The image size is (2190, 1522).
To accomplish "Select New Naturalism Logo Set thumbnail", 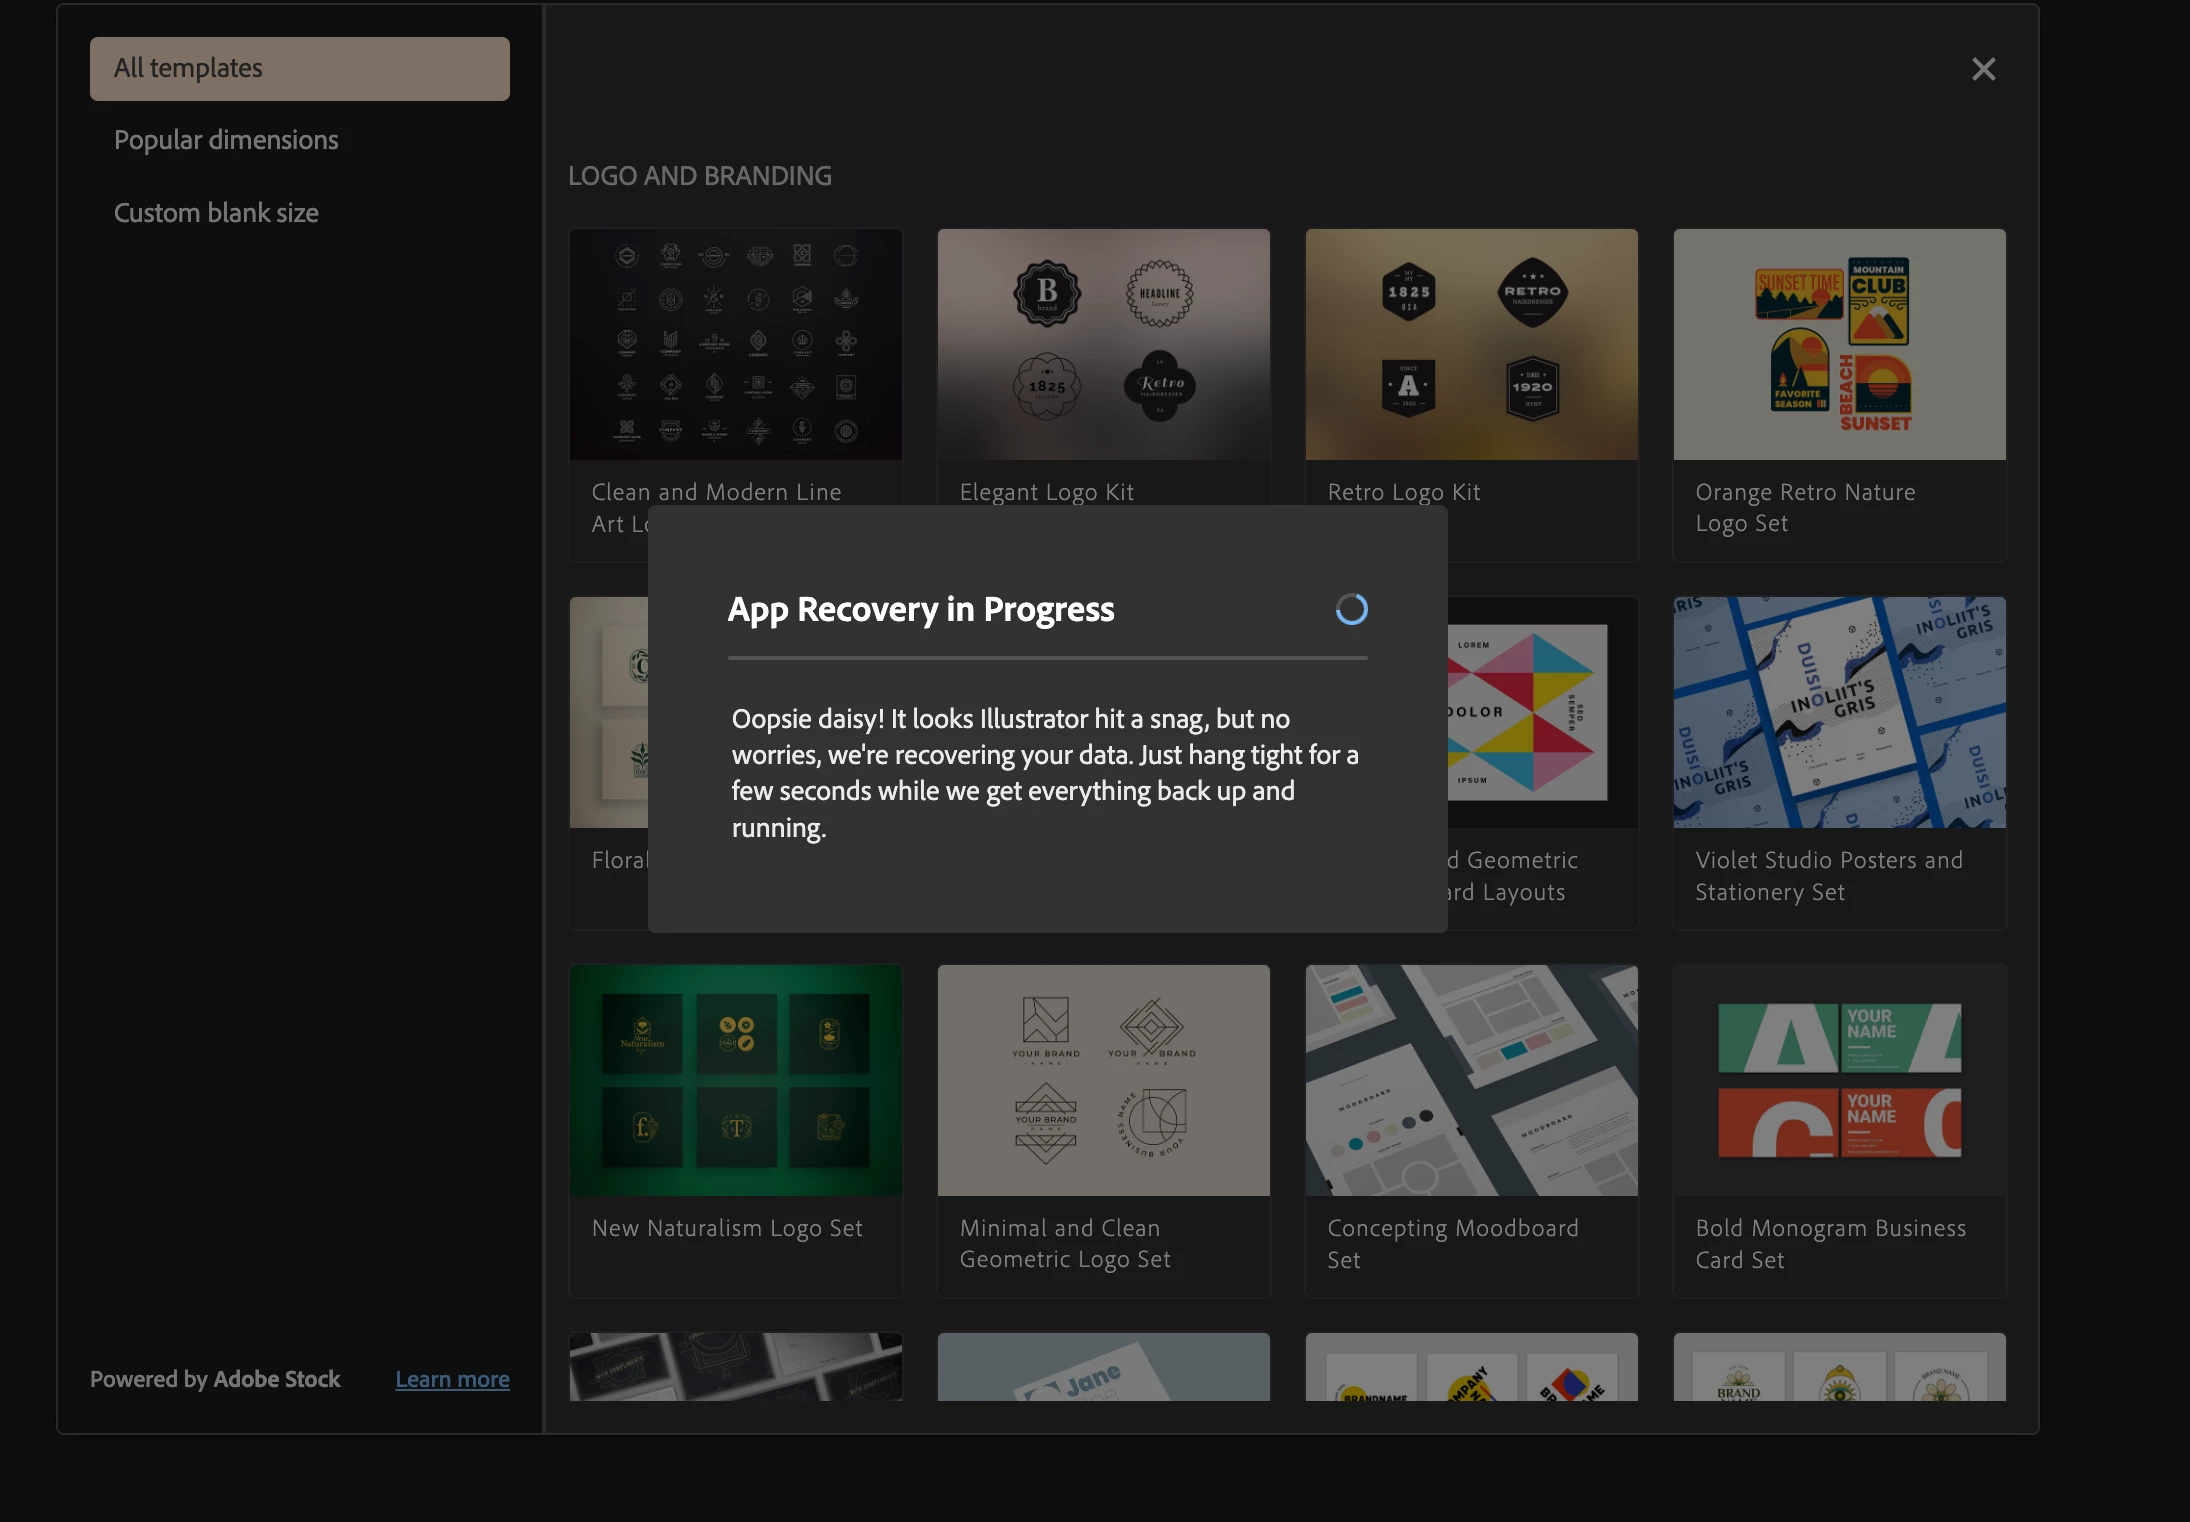I will (x=735, y=1080).
